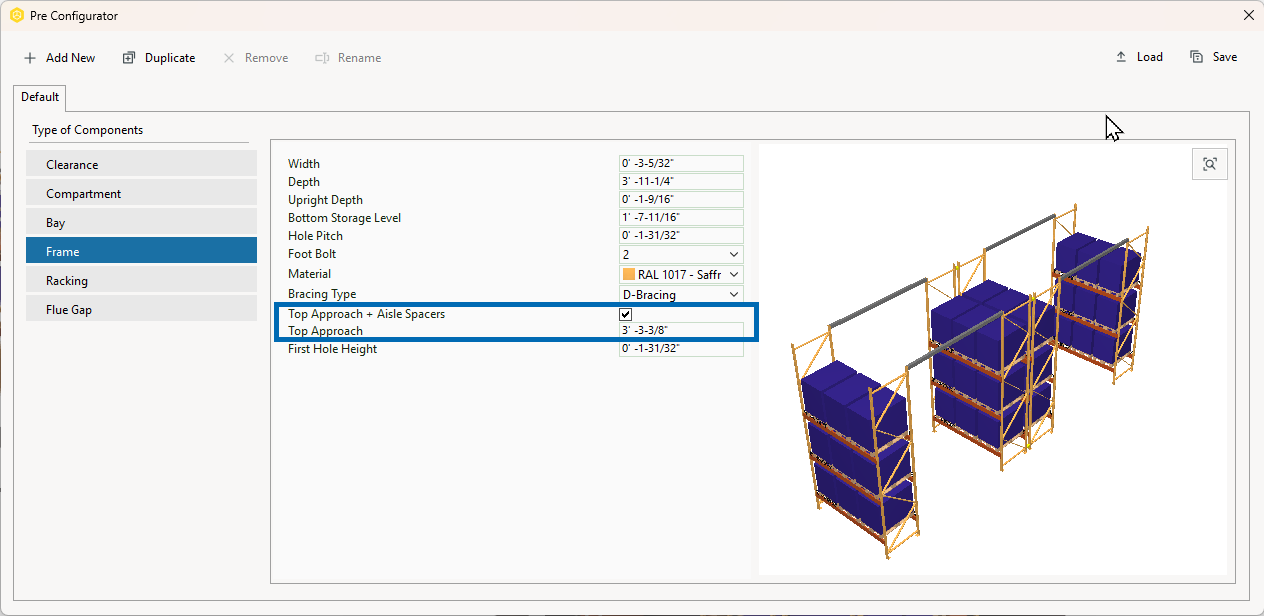Open the zoom preview icon above the 3D view

click(1209, 163)
